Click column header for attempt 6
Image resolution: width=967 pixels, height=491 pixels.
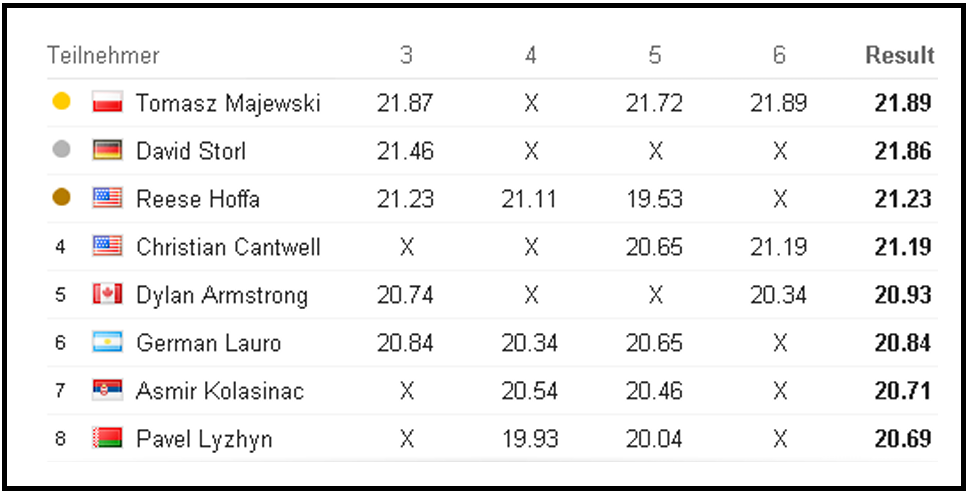click(779, 56)
